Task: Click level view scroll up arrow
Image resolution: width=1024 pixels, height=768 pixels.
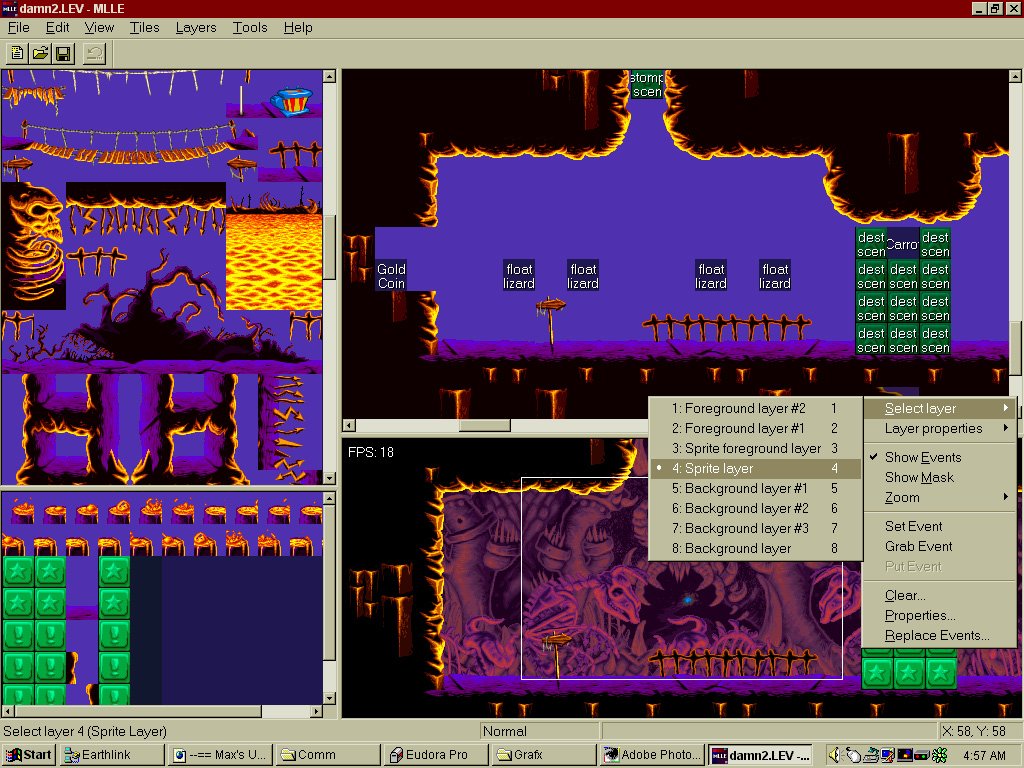Action: (x=1015, y=76)
